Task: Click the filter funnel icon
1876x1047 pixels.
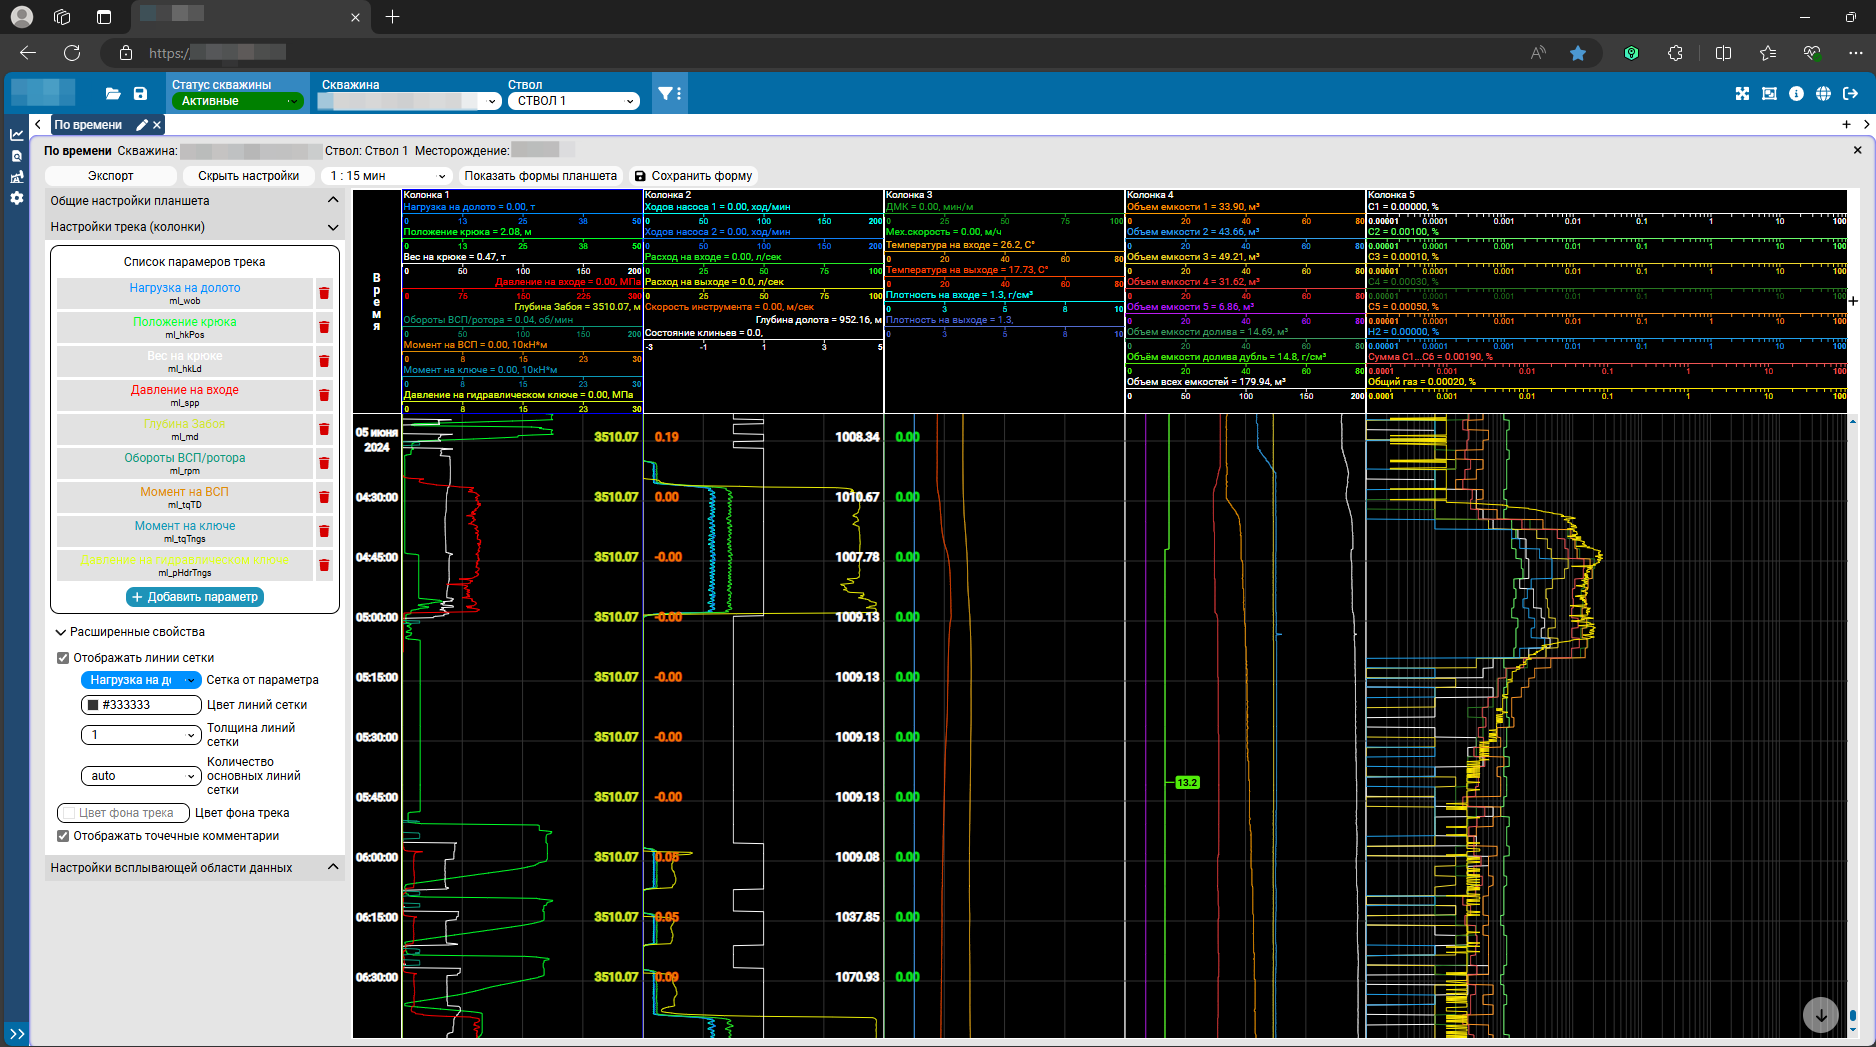Action: pyautogui.click(x=665, y=93)
